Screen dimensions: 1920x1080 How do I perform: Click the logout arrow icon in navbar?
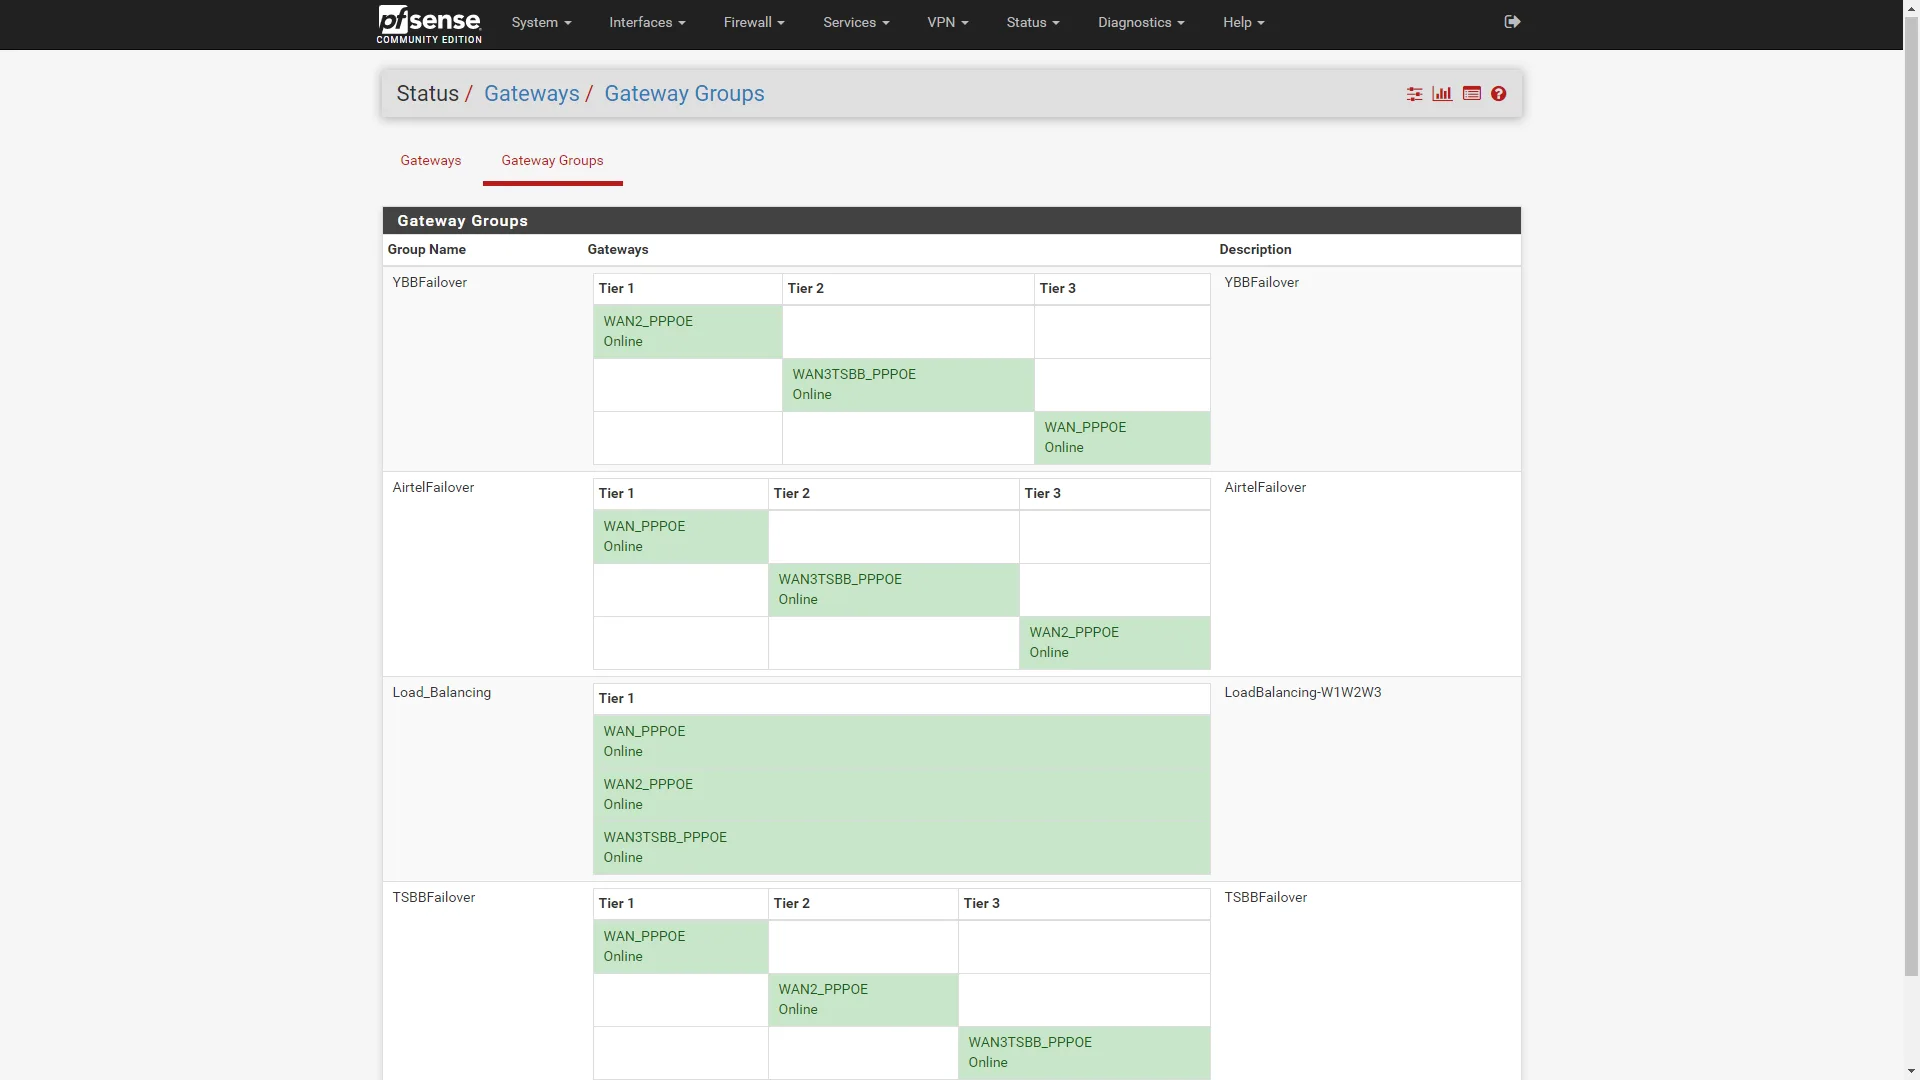(1512, 22)
